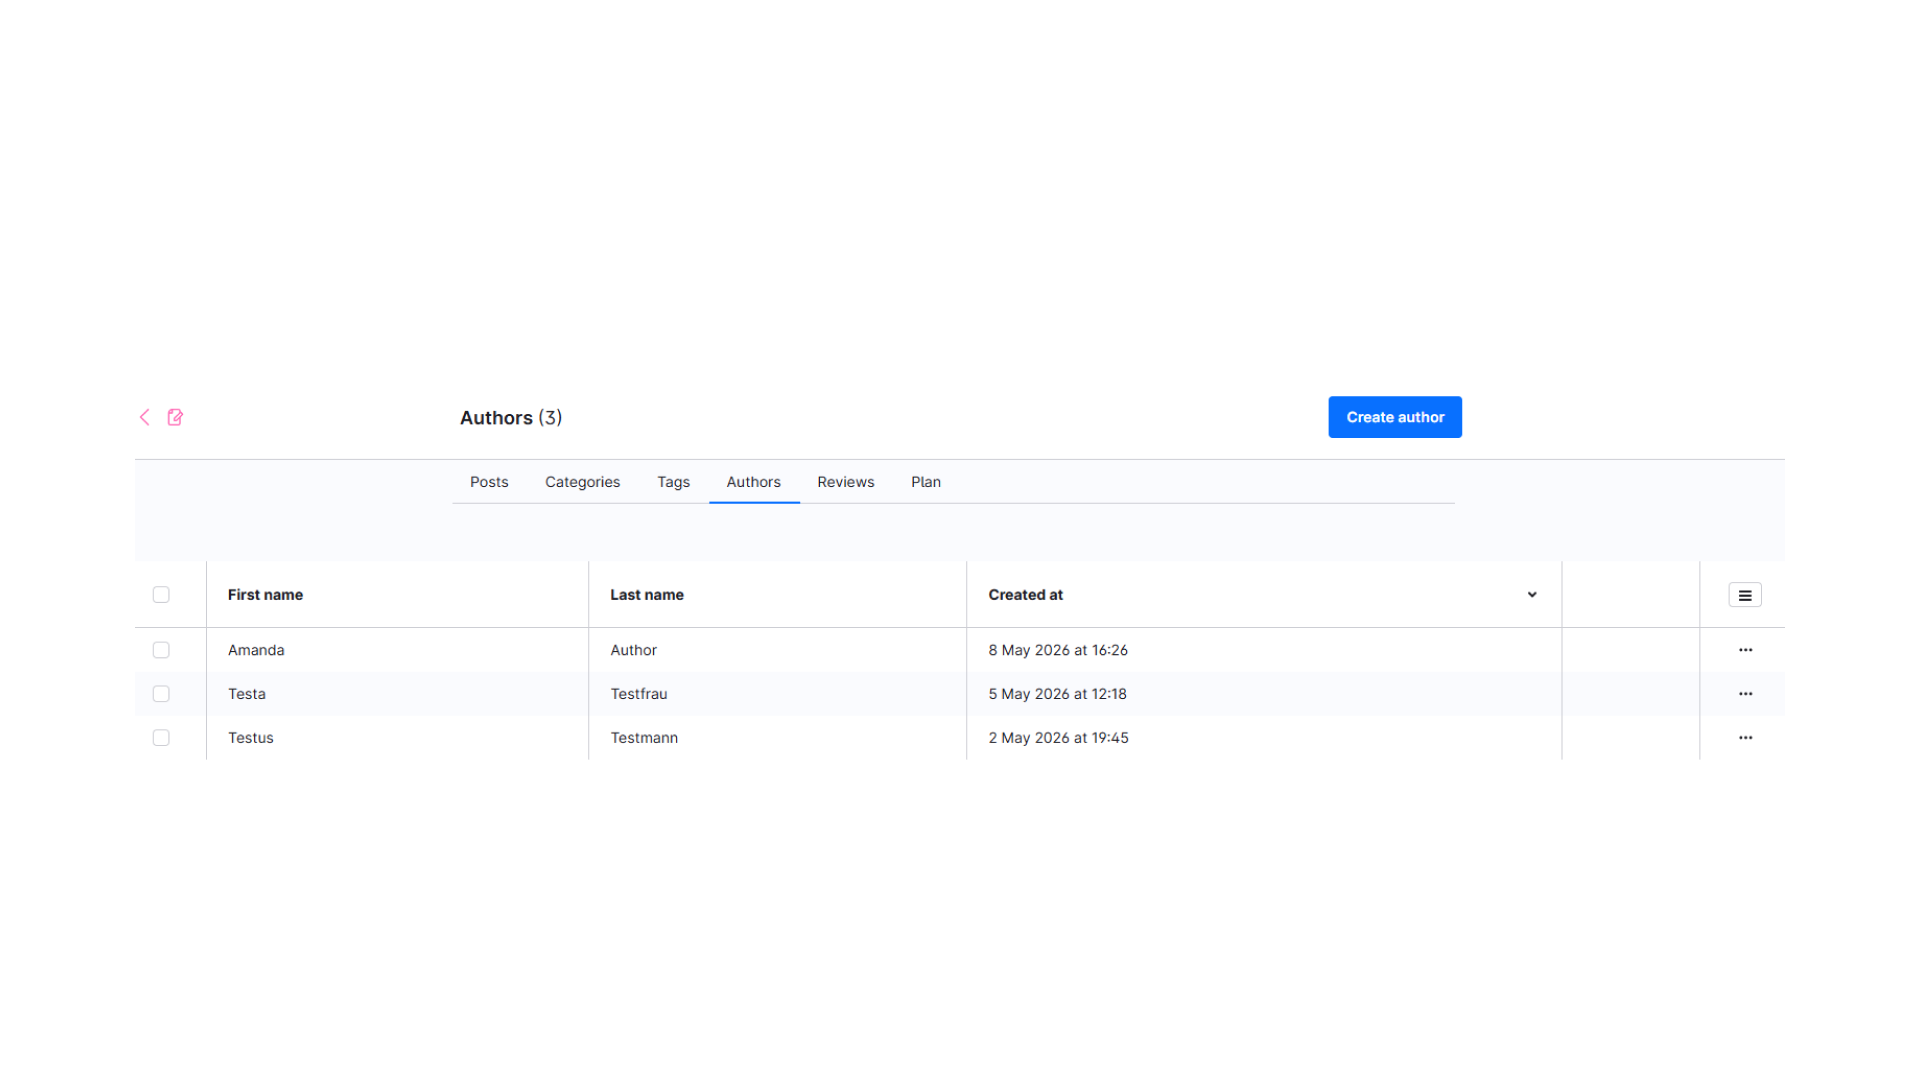Open the three-dot menu for Testus's row
The image size is (1920, 1080).
(x=1745, y=738)
